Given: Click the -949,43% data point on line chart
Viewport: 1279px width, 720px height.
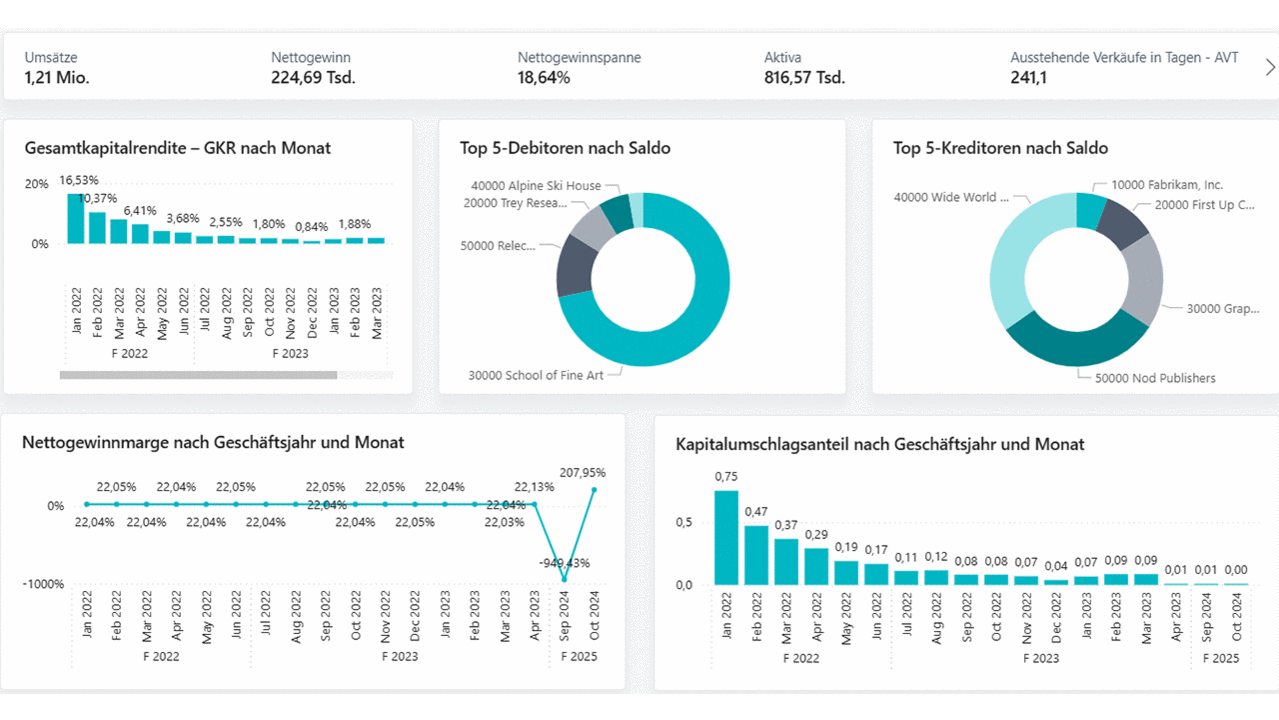Looking at the screenshot, I should click(x=564, y=578).
